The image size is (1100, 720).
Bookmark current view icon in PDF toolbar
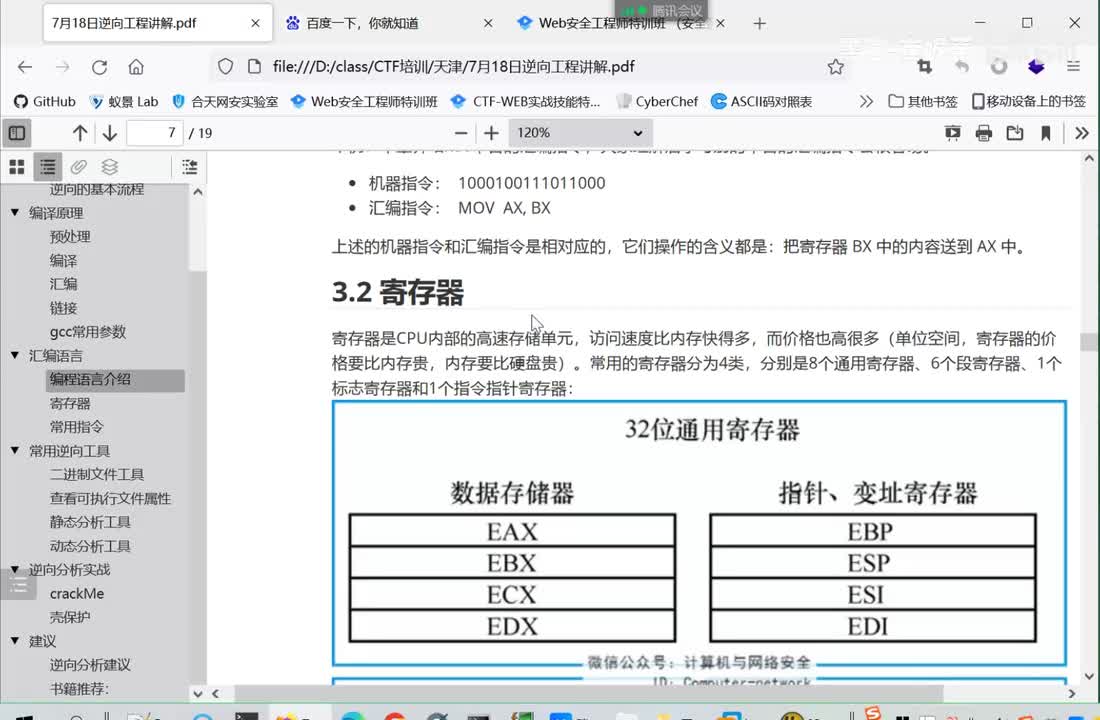tap(1045, 133)
